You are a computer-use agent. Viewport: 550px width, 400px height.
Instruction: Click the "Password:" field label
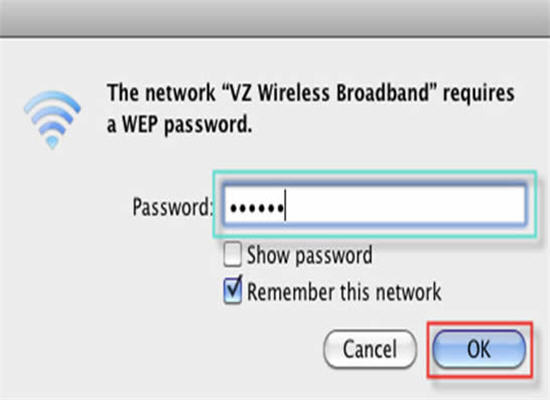tap(173, 206)
